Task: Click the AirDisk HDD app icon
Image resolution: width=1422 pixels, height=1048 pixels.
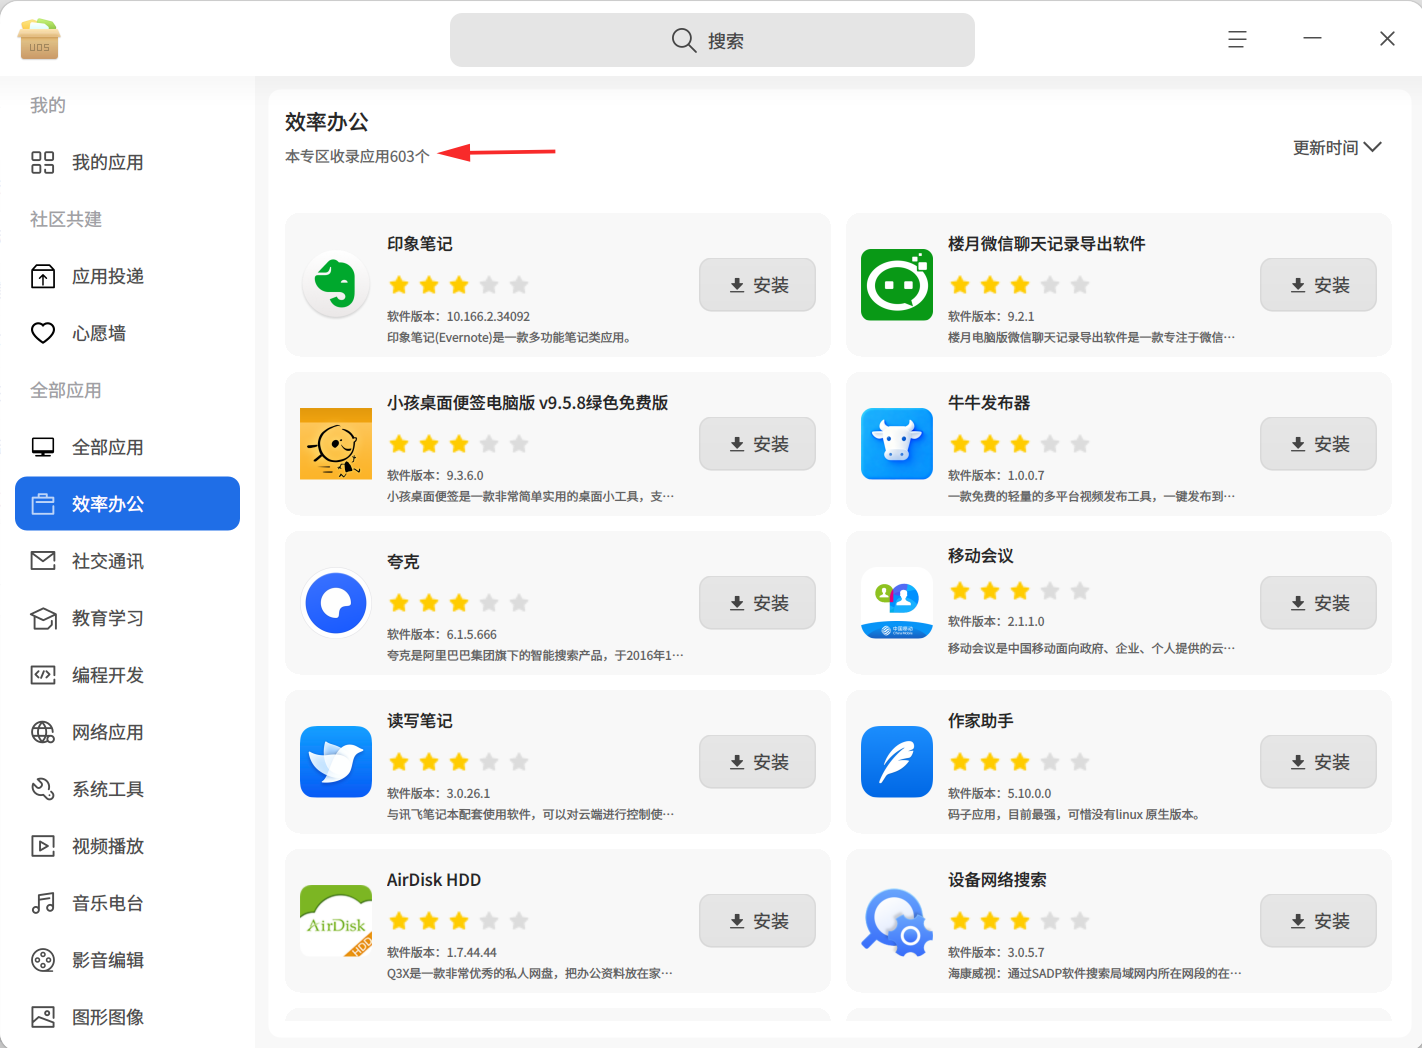Action: click(x=336, y=920)
